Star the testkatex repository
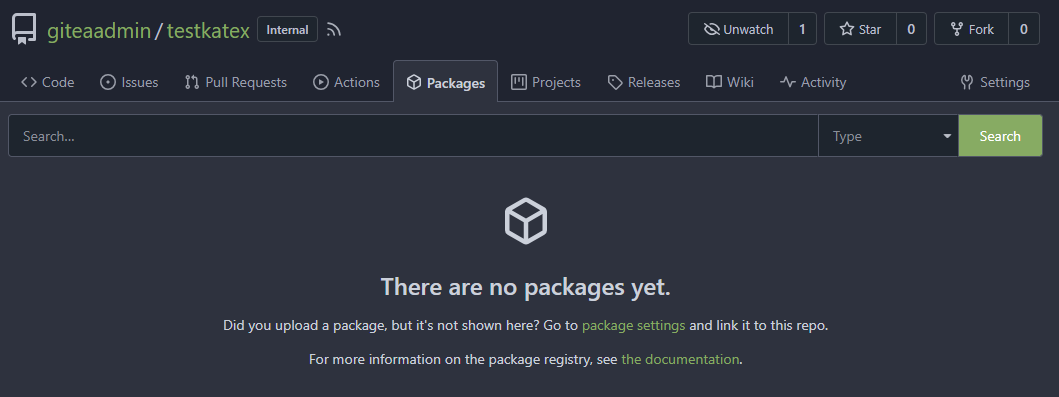Image resolution: width=1059 pixels, height=397 pixels. pyautogui.click(x=860, y=29)
